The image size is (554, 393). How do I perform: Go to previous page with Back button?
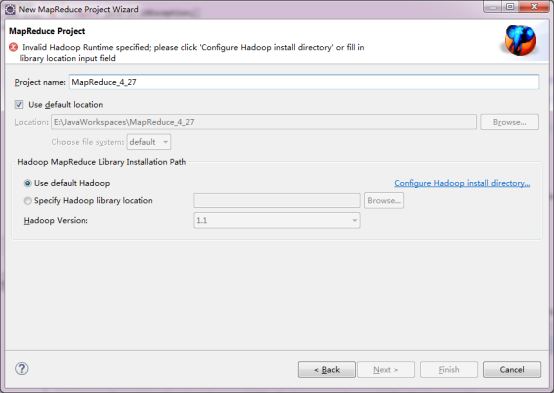click(327, 370)
